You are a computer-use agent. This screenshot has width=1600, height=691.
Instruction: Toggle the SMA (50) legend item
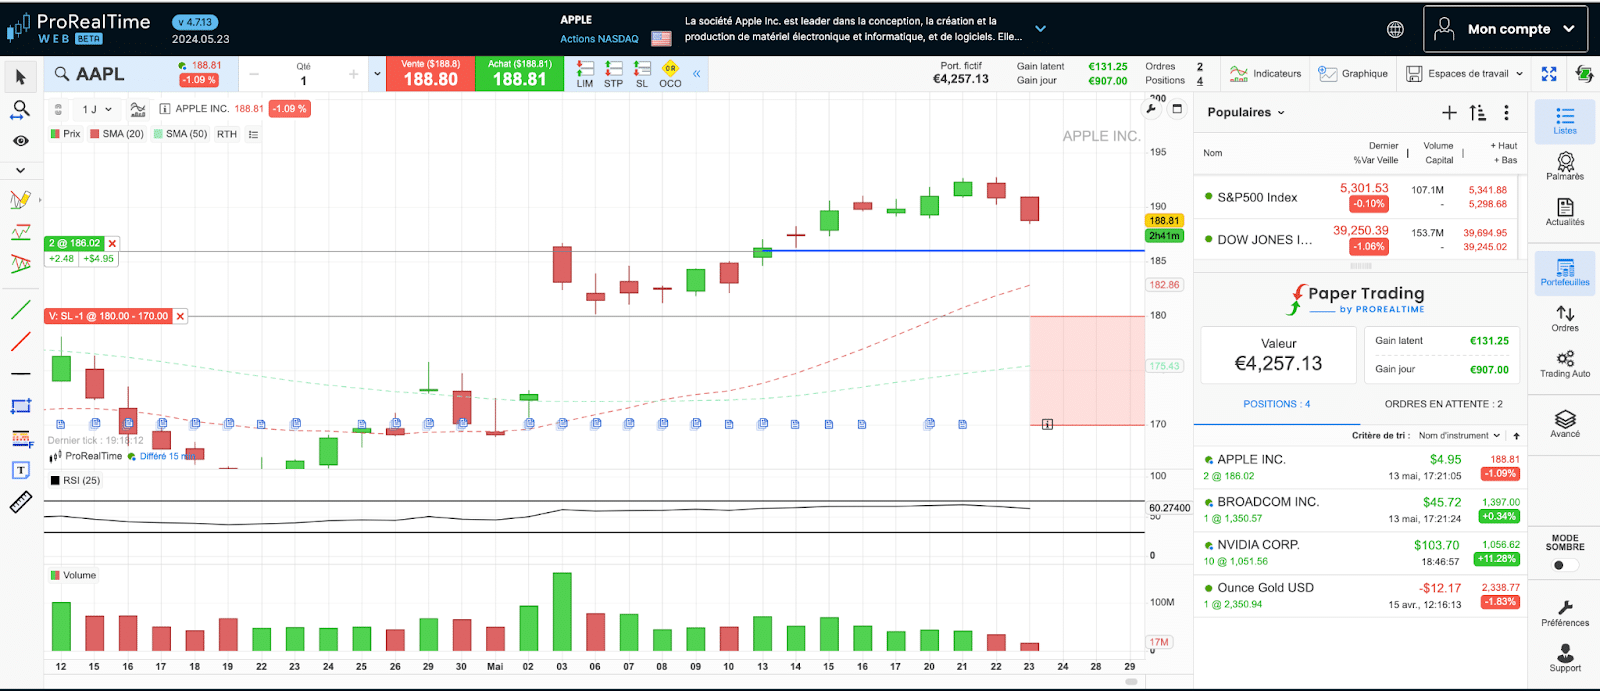[180, 134]
